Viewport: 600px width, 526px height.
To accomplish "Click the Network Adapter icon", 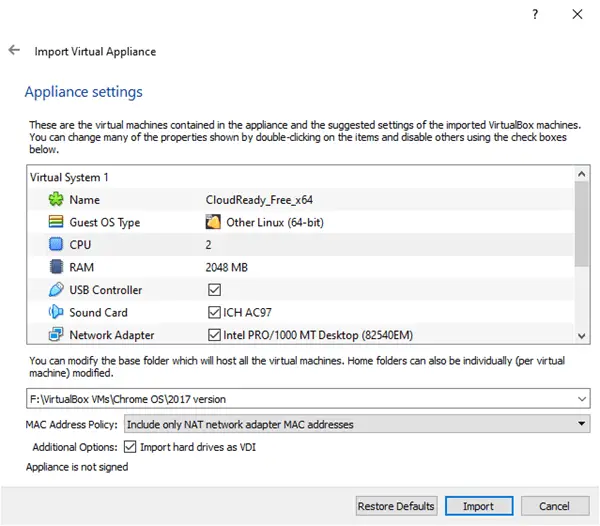I will tap(56, 334).
